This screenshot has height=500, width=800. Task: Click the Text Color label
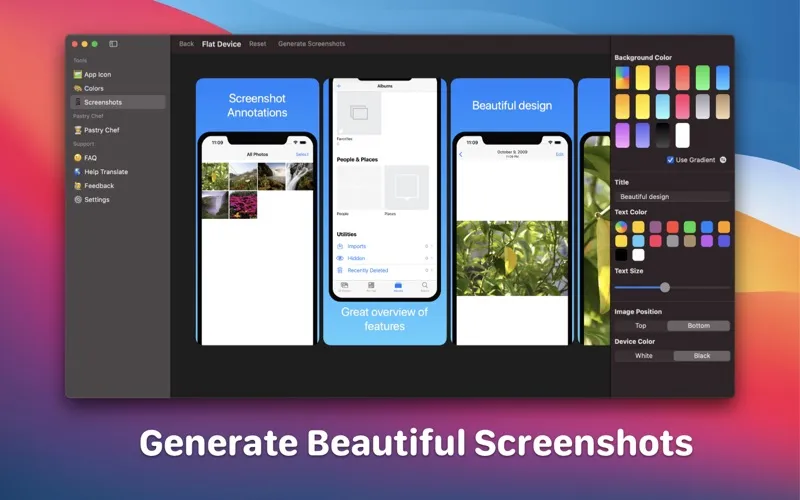(x=631, y=212)
